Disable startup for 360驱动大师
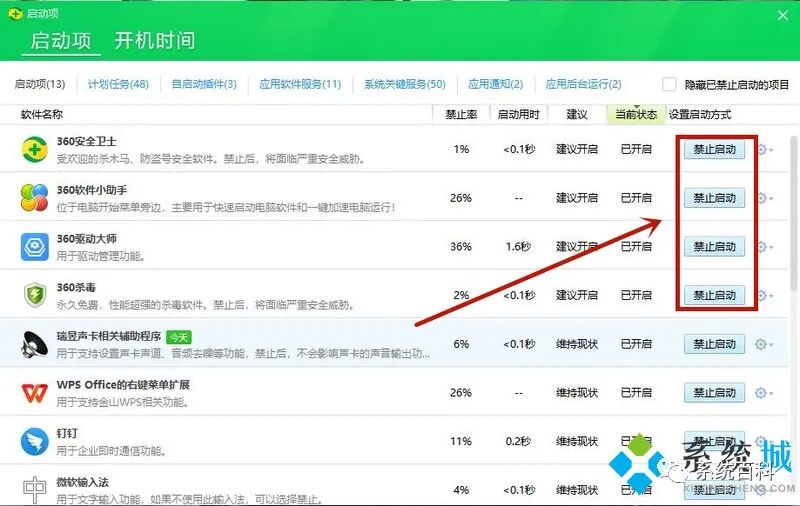 714,247
